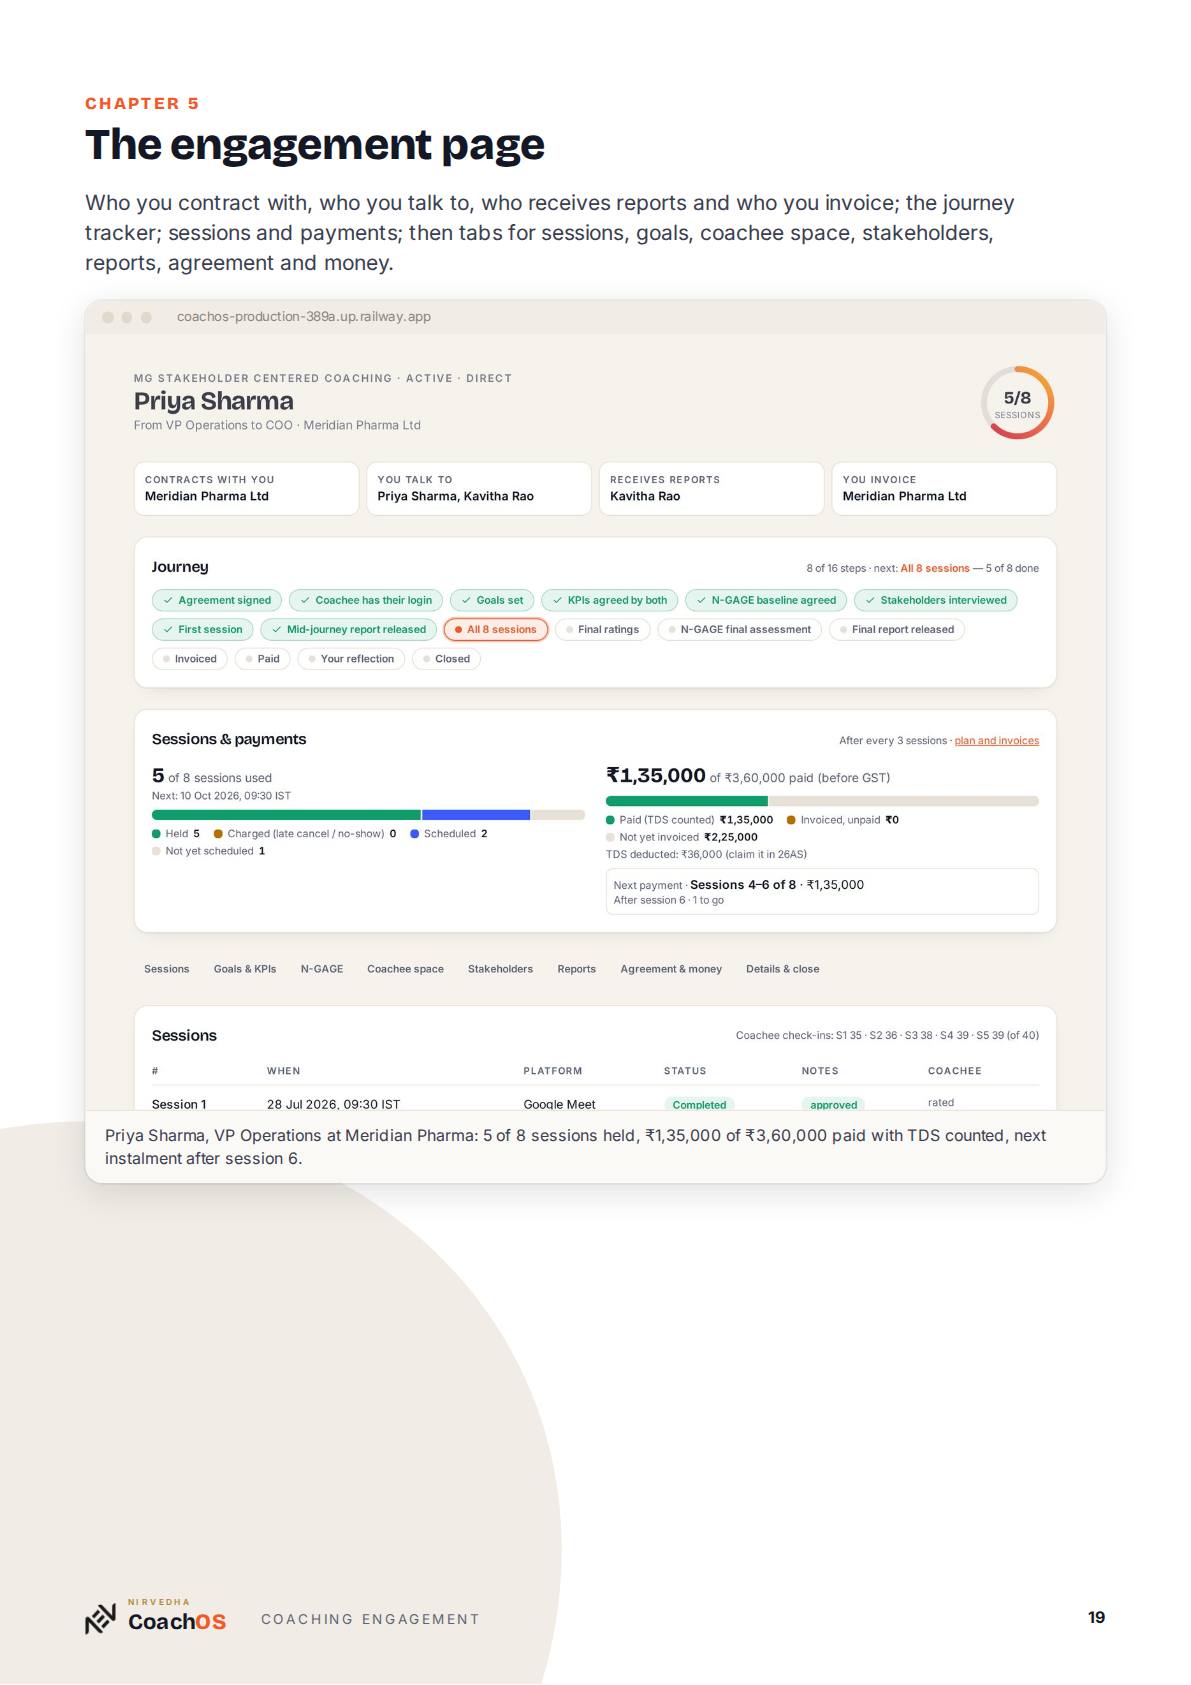This screenshot has height=1685, width=1191.
Task: Click the 'Your reflection' journey chip
Action: (352, 659)
